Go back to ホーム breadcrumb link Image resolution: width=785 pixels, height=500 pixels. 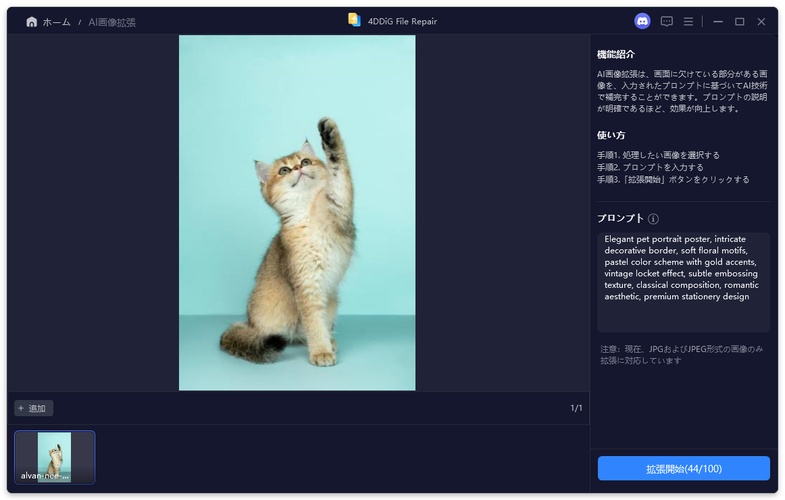tap(57, 23)
